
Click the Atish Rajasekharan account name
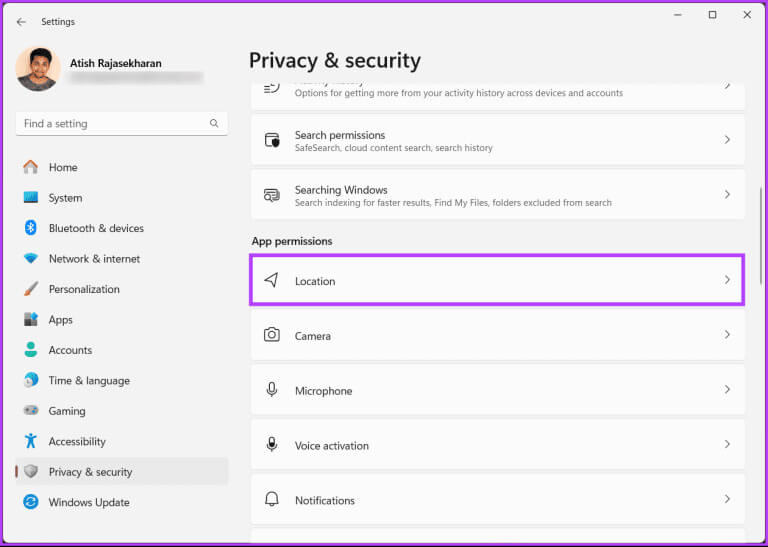point(116,64)
